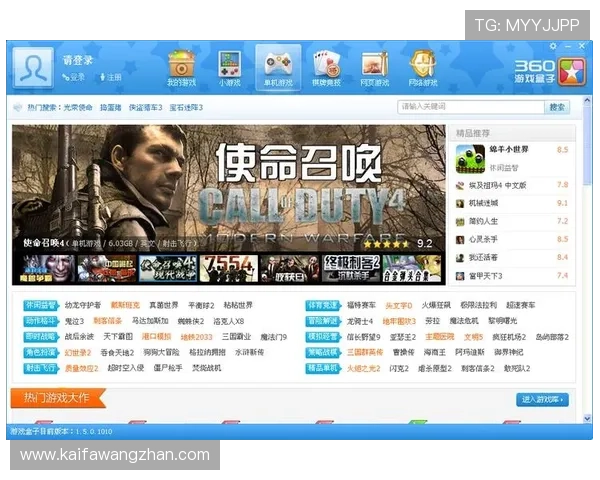The width and height of the screenshot is (600, 480).
Task: Click the game link 龙骑士4
Action: click(x=359, y=321)
